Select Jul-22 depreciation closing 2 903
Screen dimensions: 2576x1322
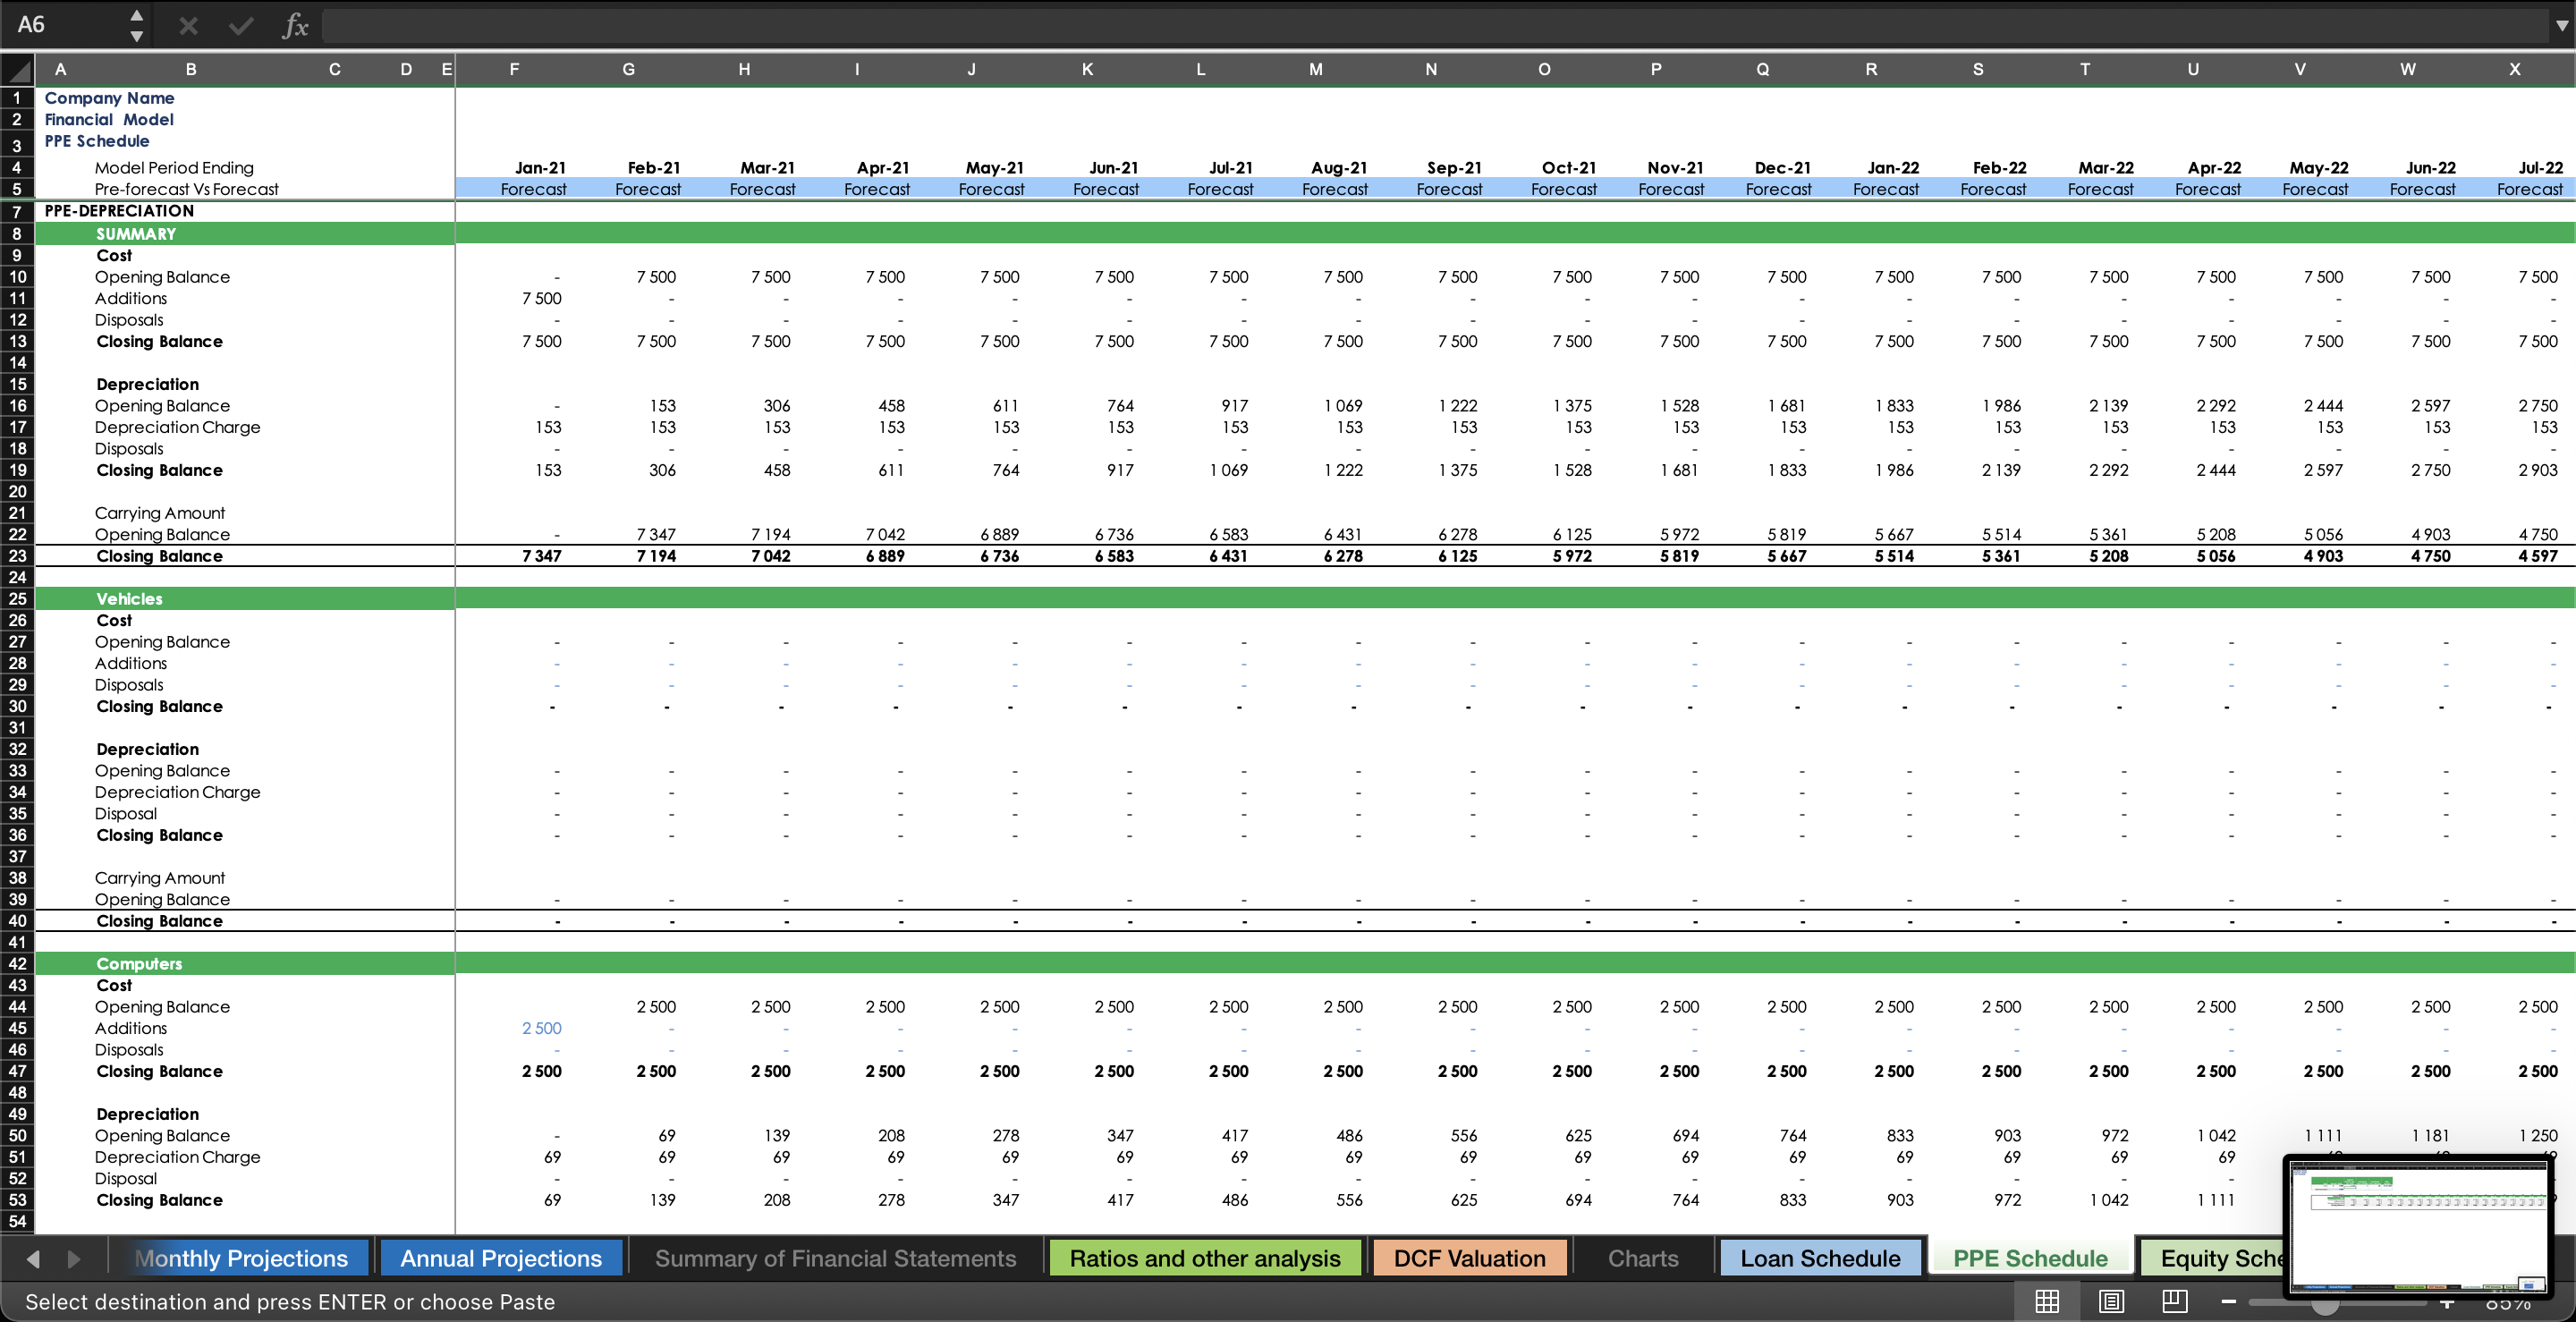tap(2537, 470)
